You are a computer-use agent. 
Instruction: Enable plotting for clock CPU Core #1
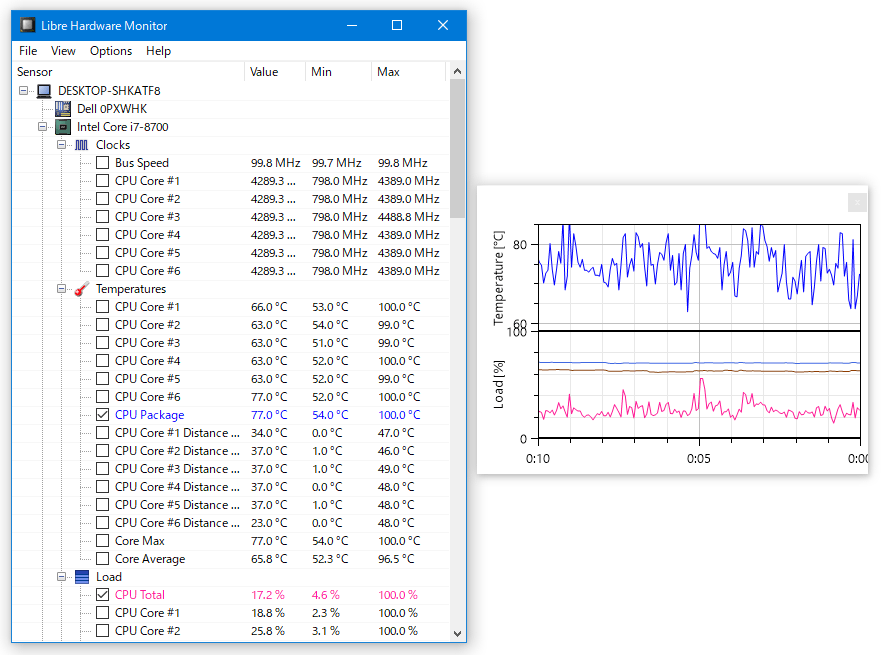[102, 181]
